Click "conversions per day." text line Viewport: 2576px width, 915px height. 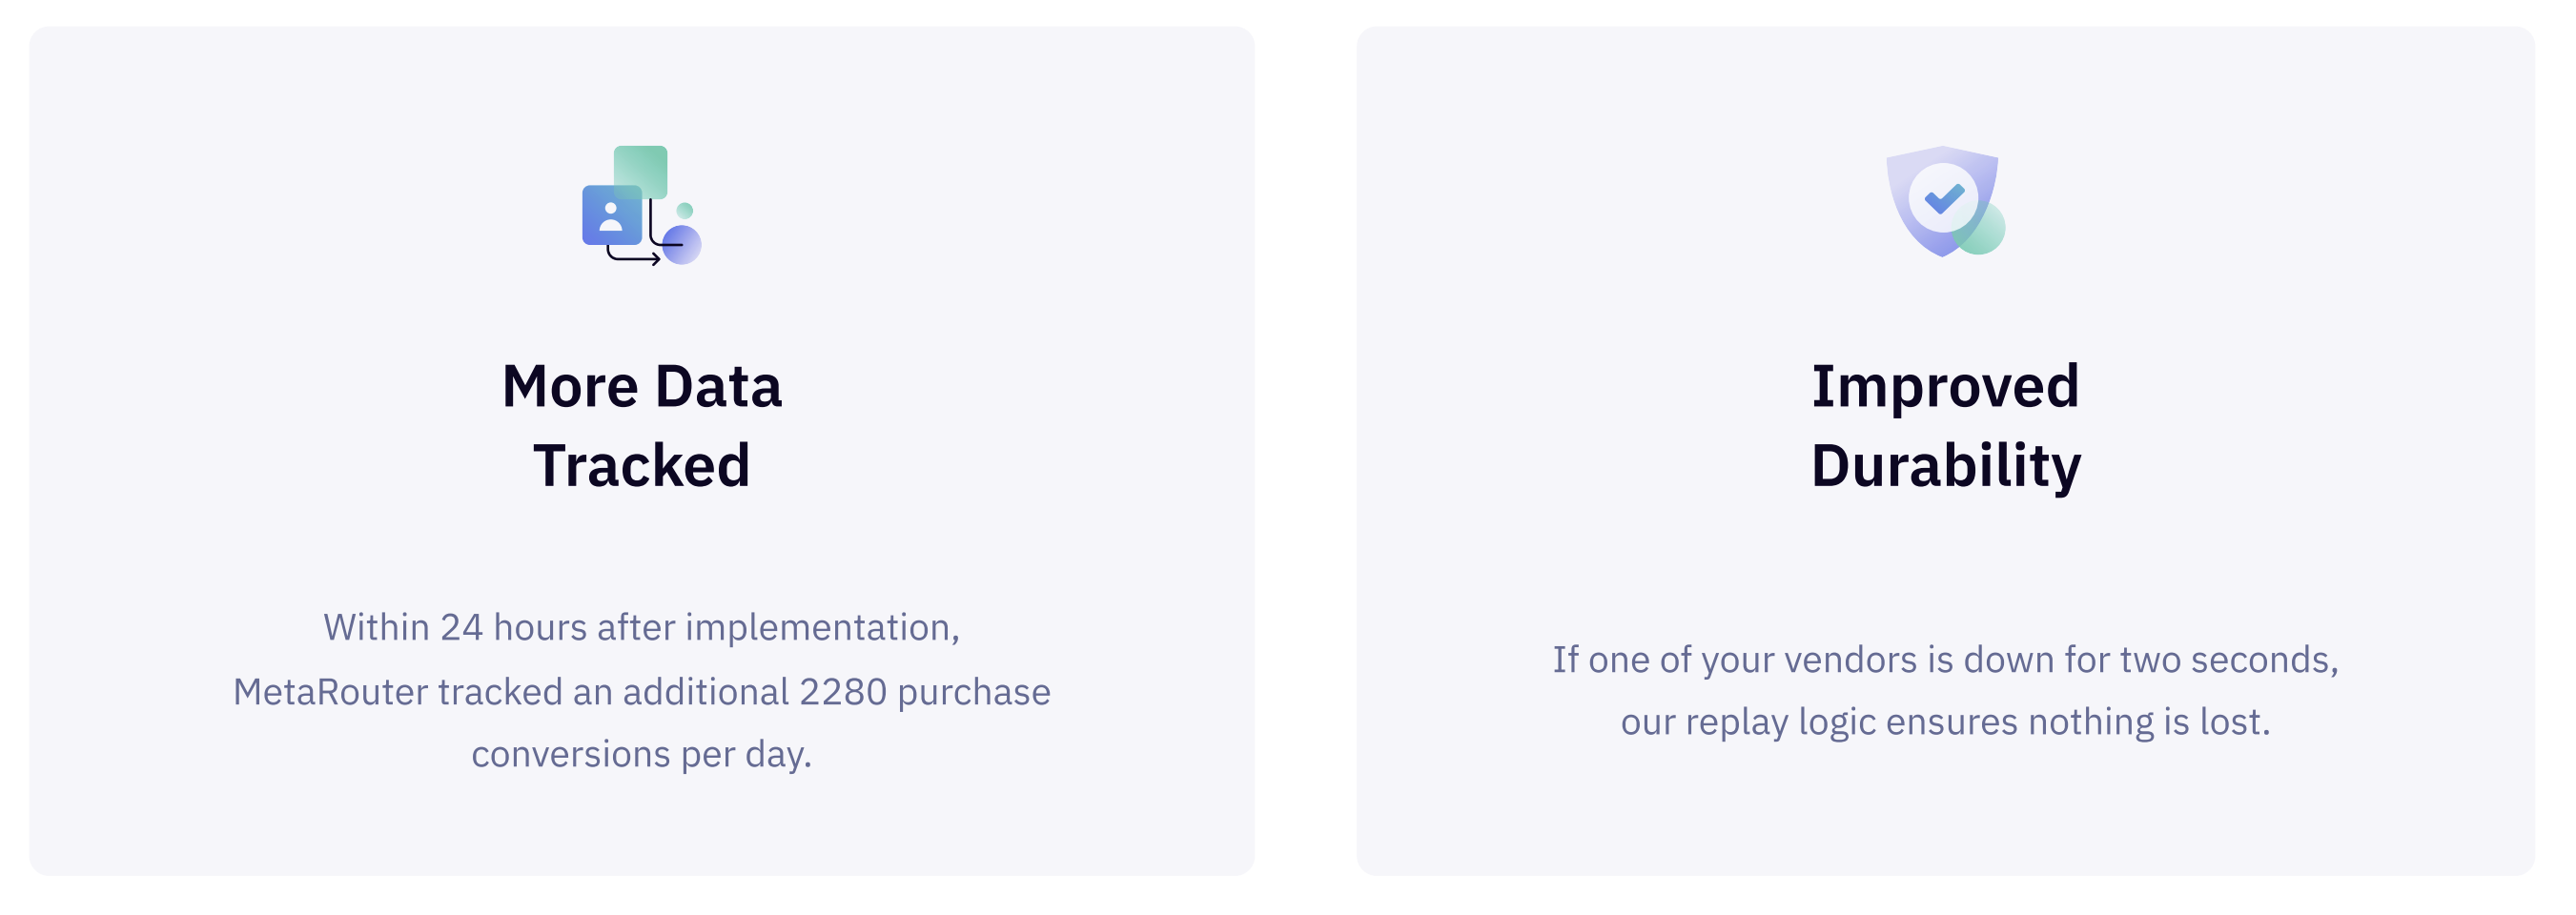[x=642, y=754]
